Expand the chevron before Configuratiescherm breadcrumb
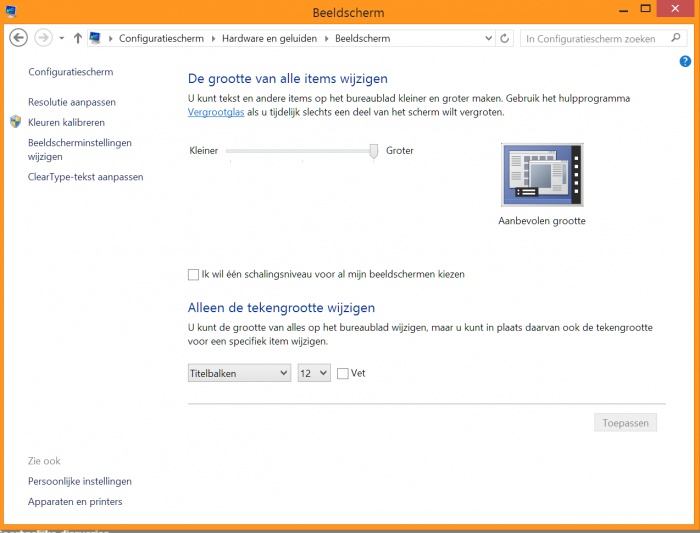This screenshot has height=533, width=700. (110, 39)
